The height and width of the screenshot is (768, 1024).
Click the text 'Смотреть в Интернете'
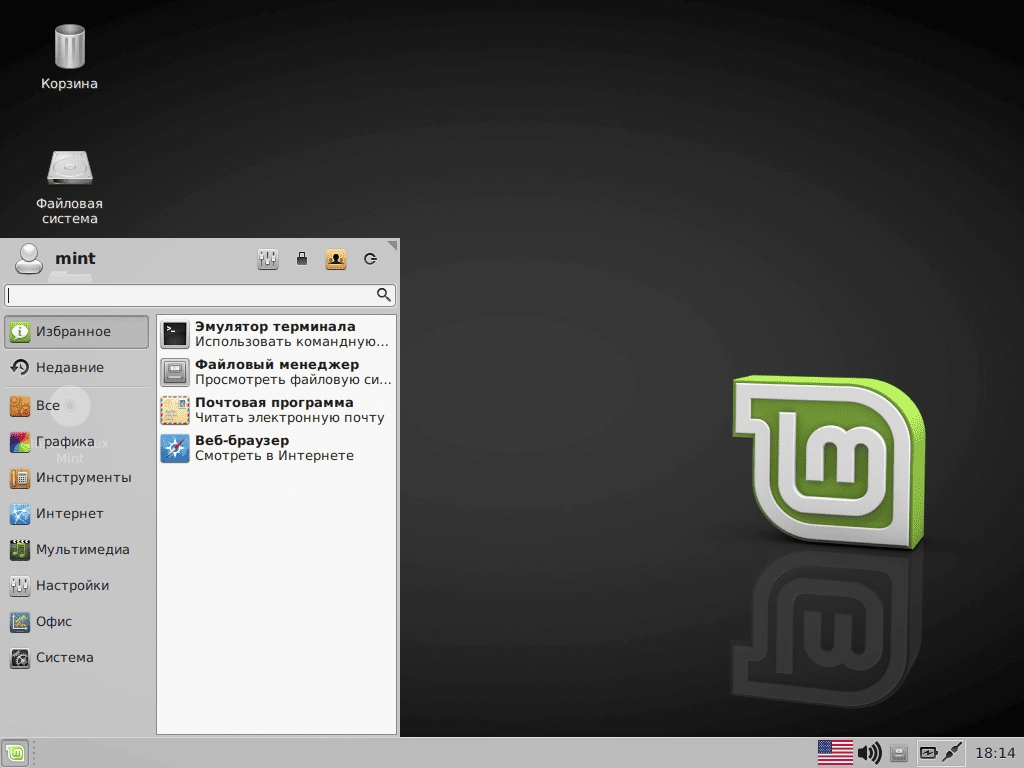click(274, 455)
